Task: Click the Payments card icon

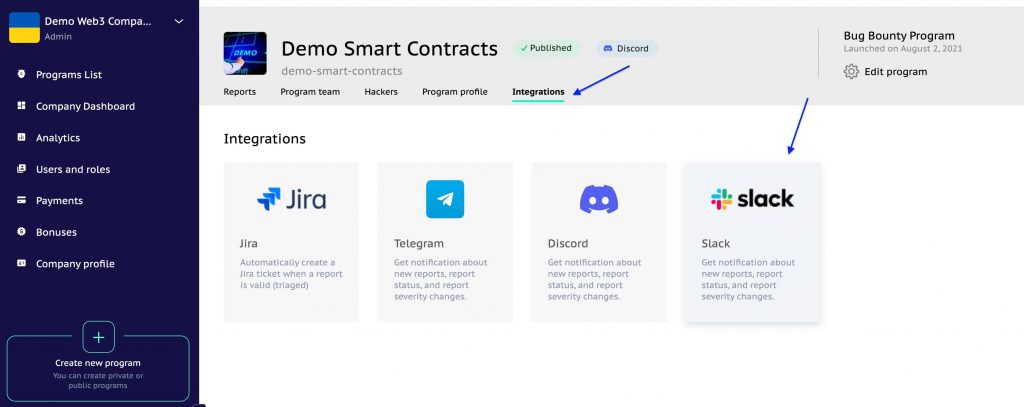Action: pyautogui.click(x=22, y=200)
